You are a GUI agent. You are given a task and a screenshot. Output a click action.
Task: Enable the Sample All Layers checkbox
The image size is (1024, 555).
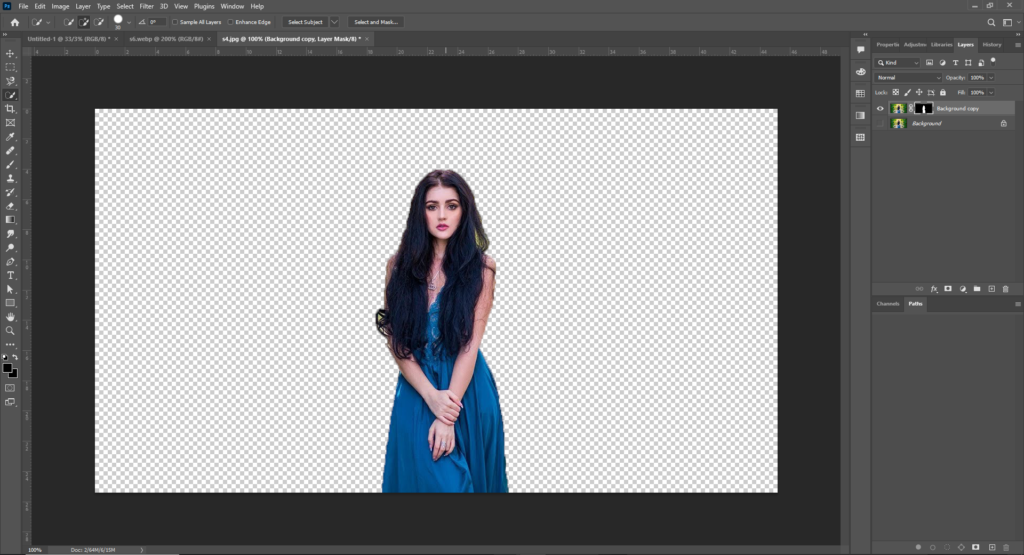tap(176, 21)
